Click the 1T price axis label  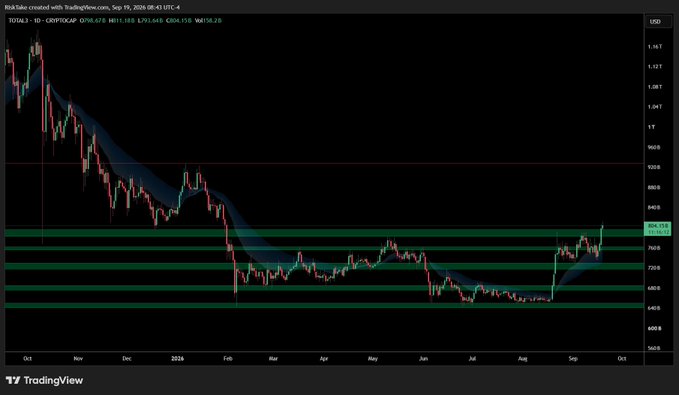652,127
